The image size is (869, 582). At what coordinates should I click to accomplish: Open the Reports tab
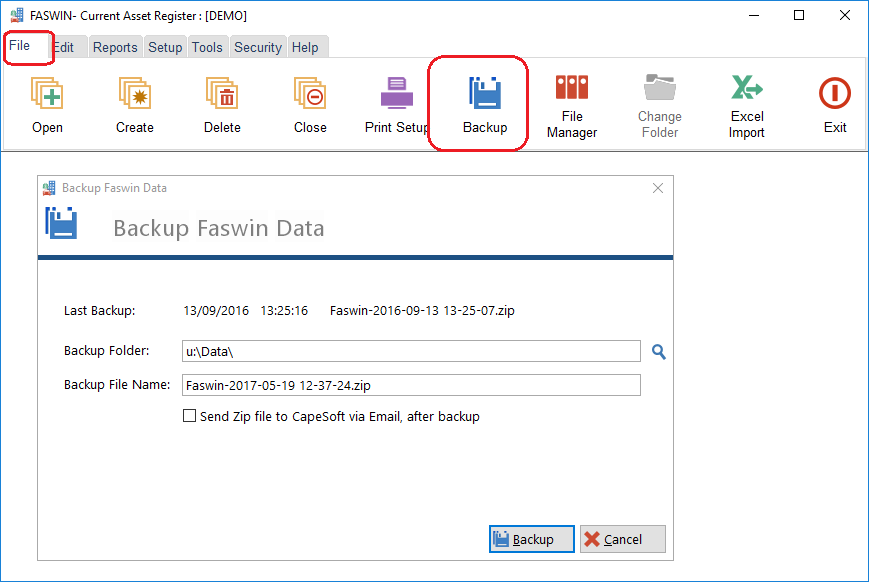115,48
